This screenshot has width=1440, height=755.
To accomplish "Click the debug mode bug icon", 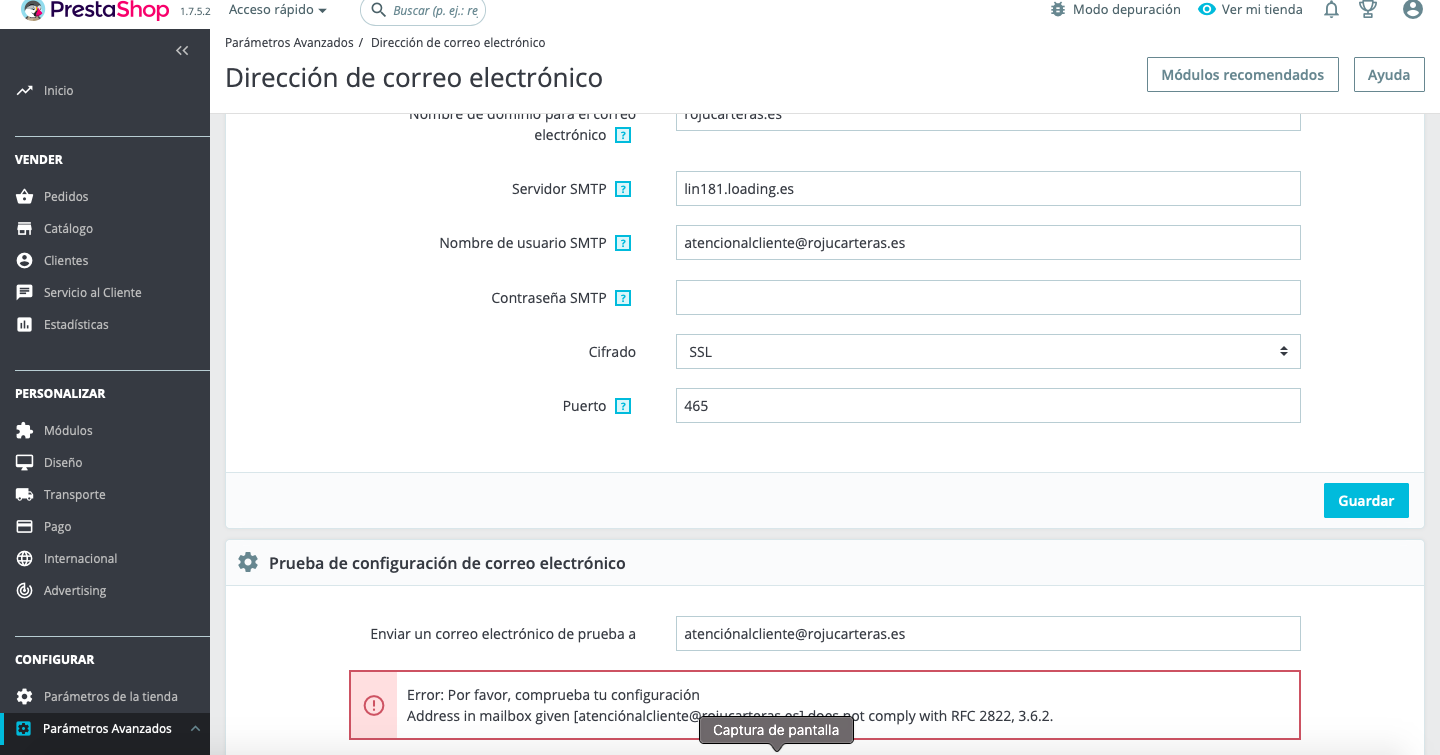I will click(1058, 10).
